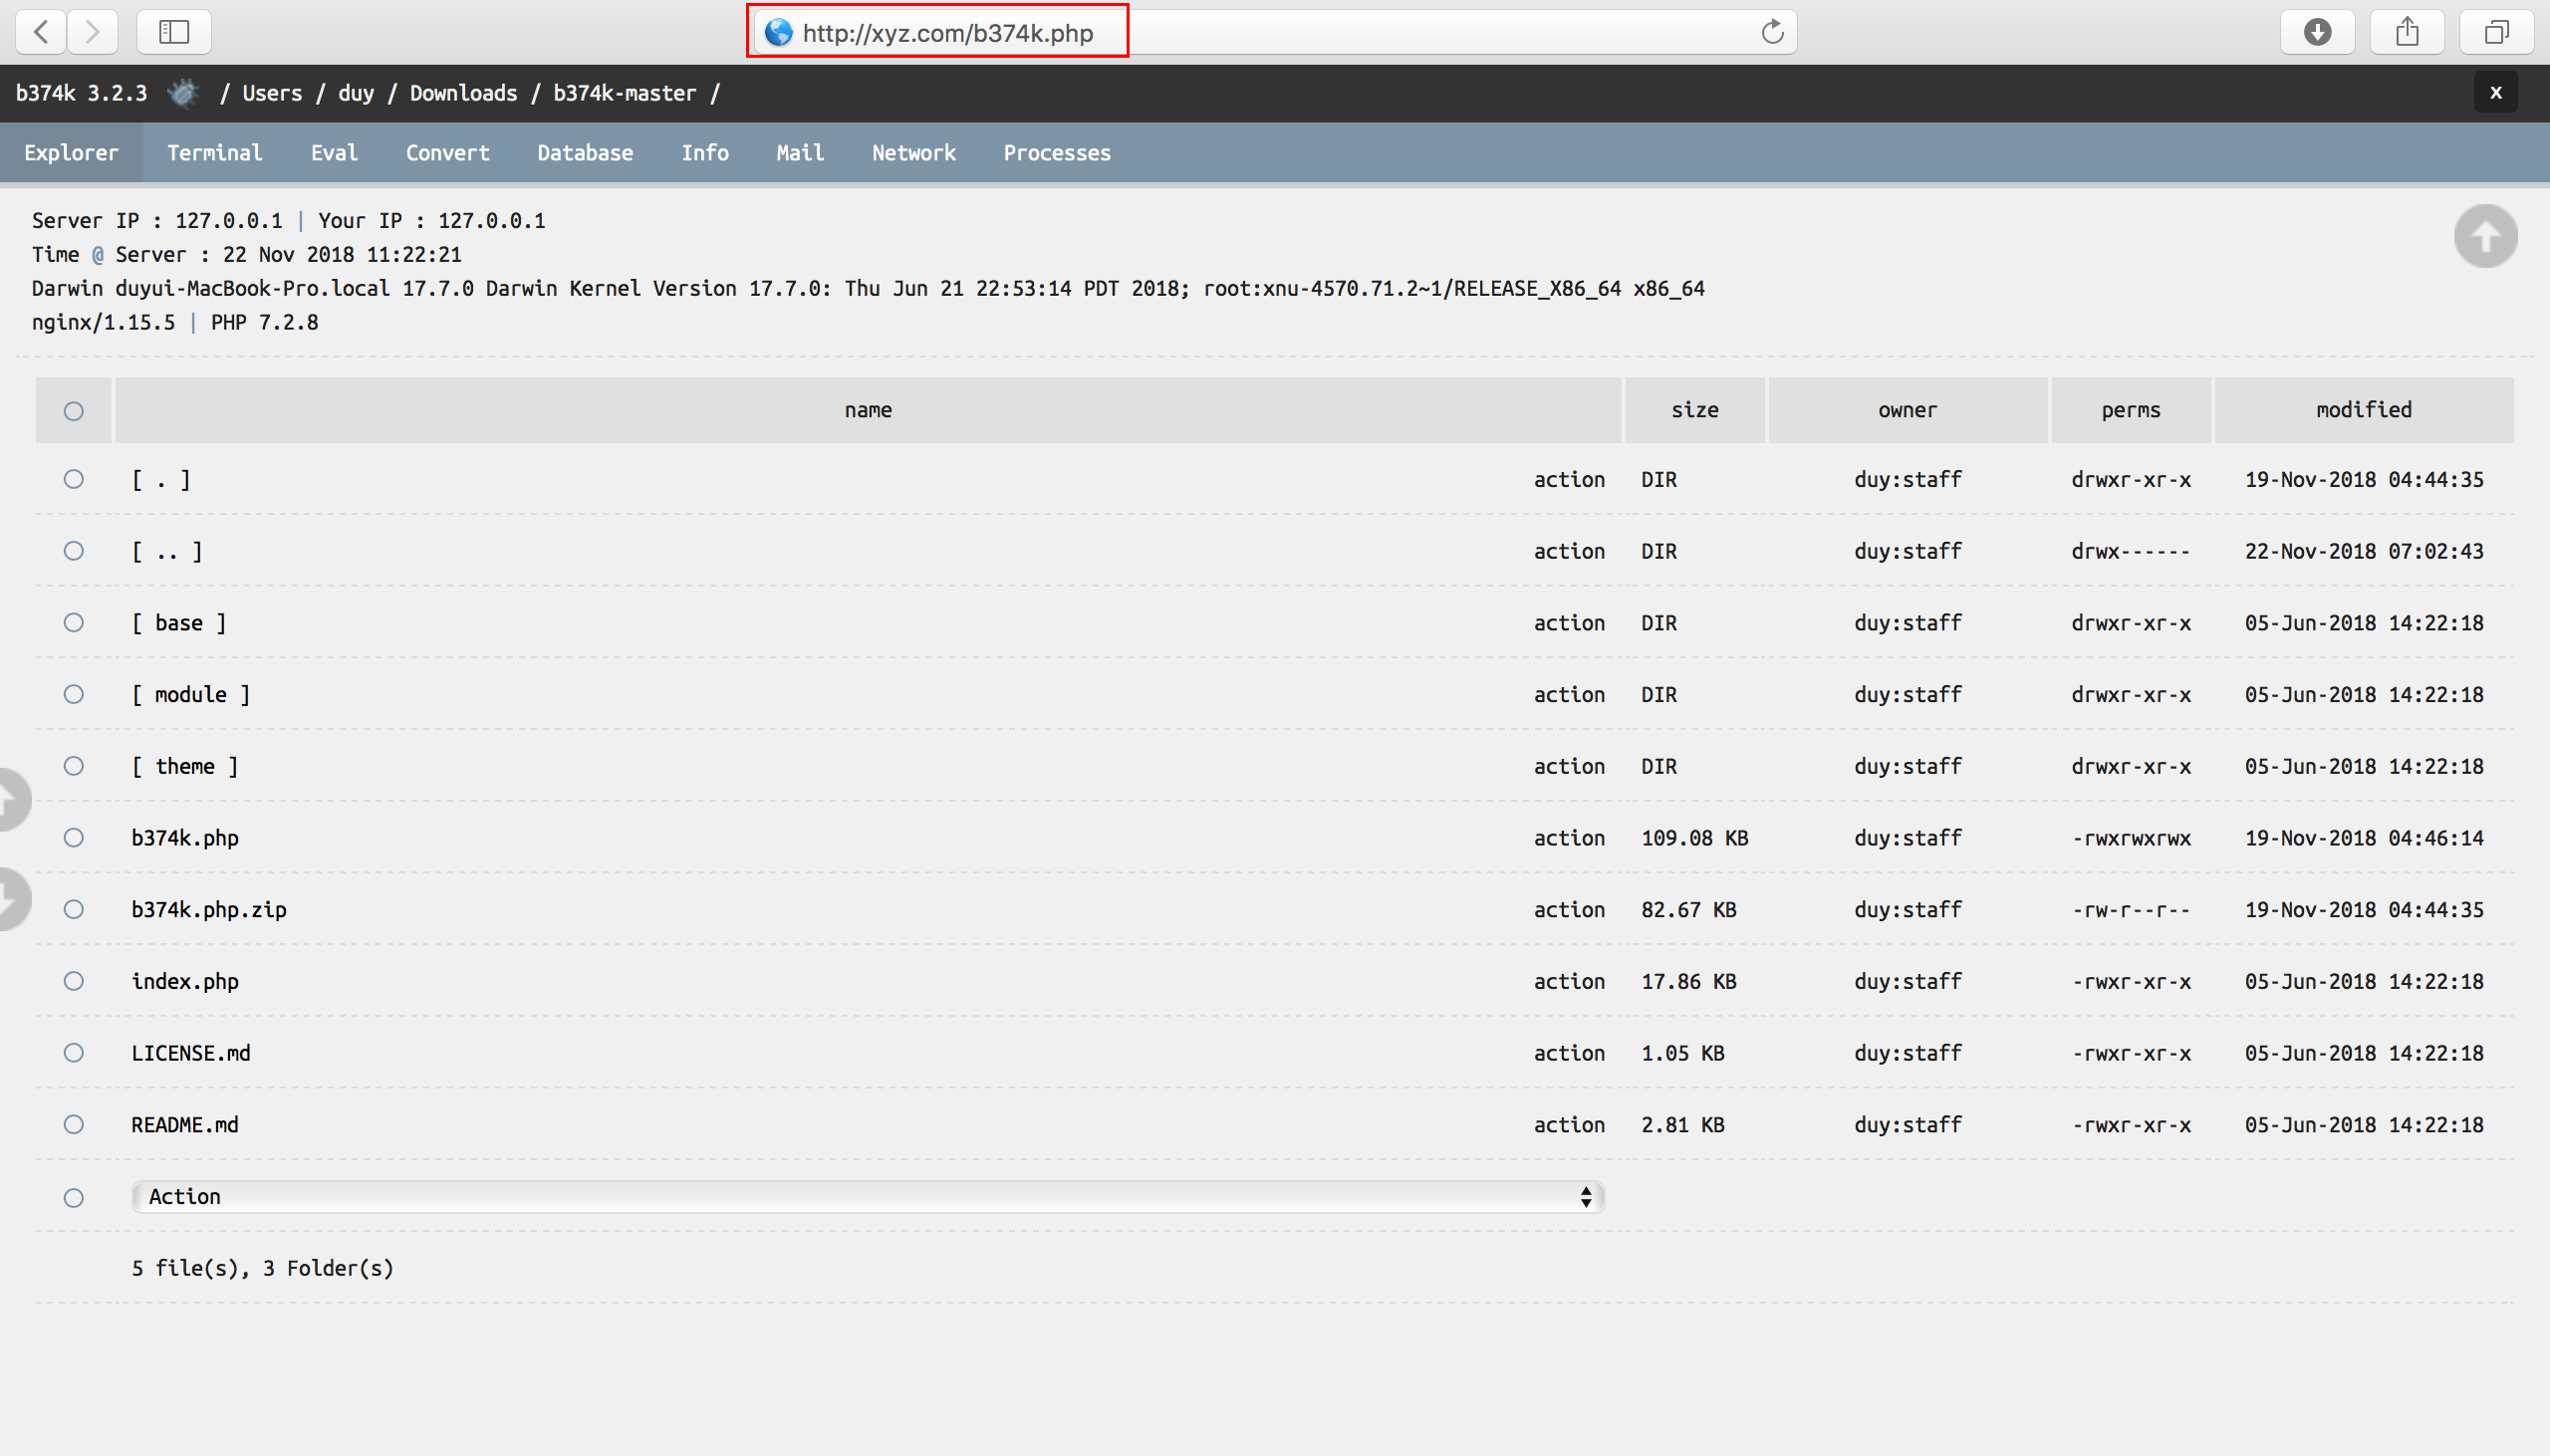Select the checkbox for b374k.php
This screenshot has width=2550, height=1456.
coord(74,838)
